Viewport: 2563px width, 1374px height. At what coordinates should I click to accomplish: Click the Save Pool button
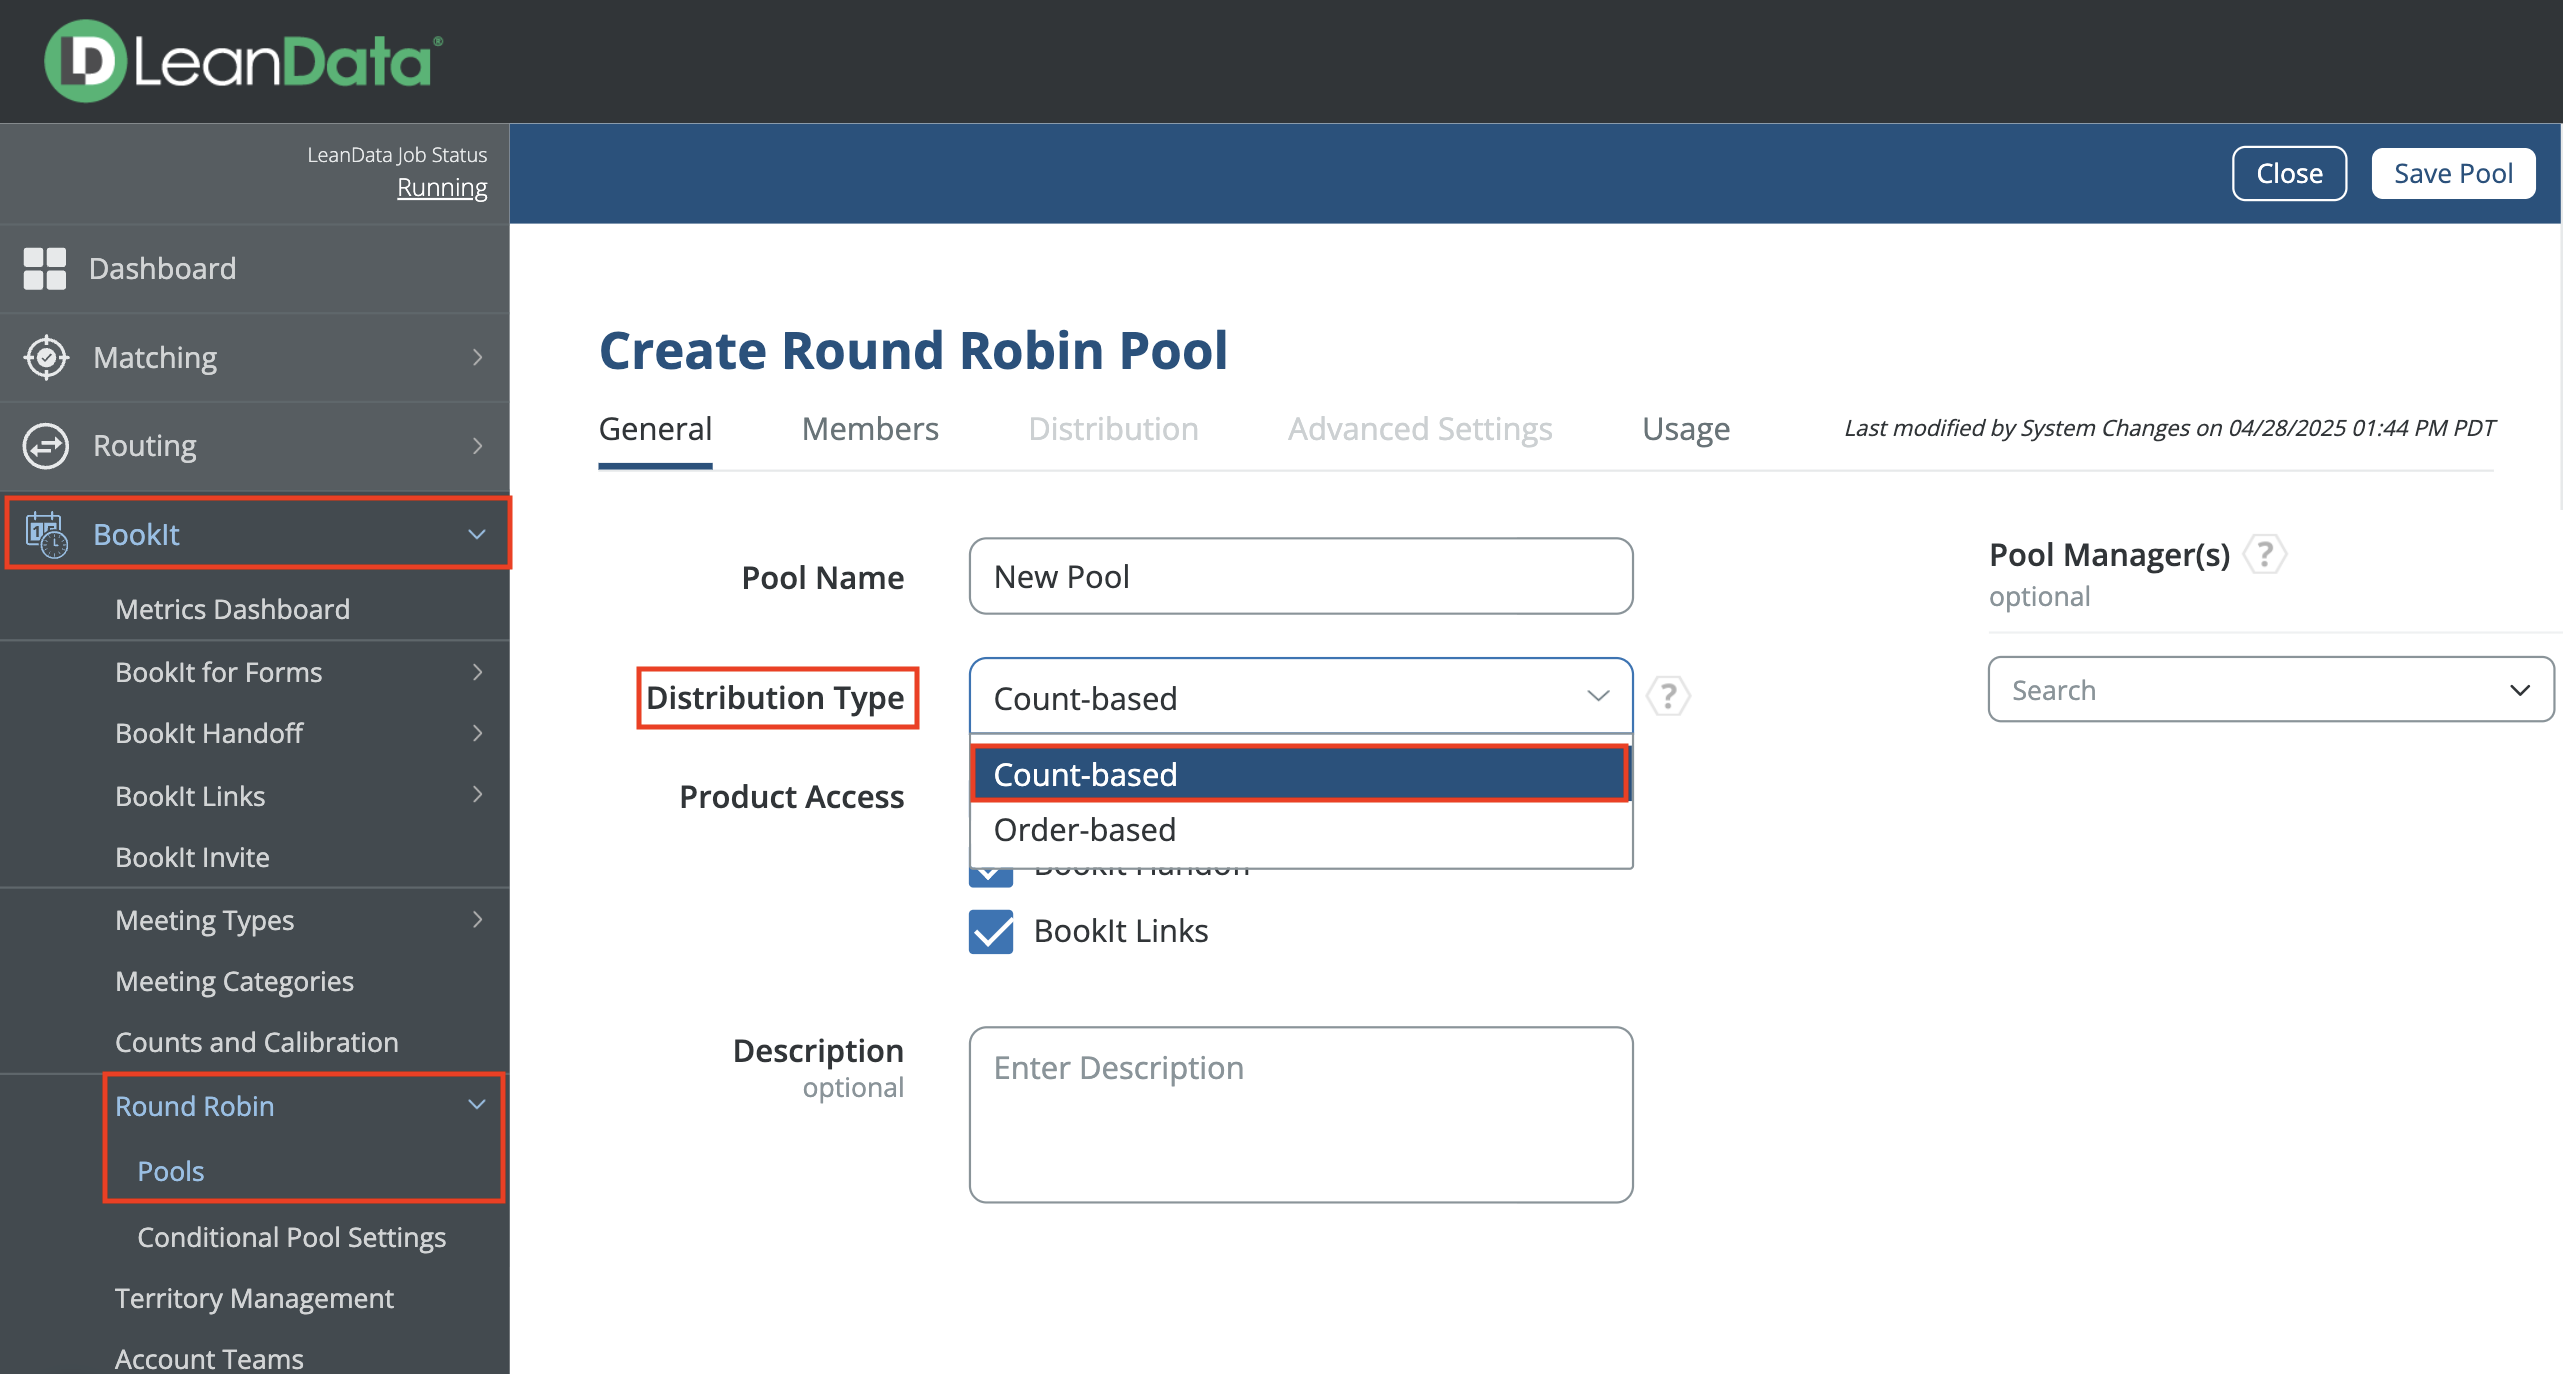[2452, 174]
